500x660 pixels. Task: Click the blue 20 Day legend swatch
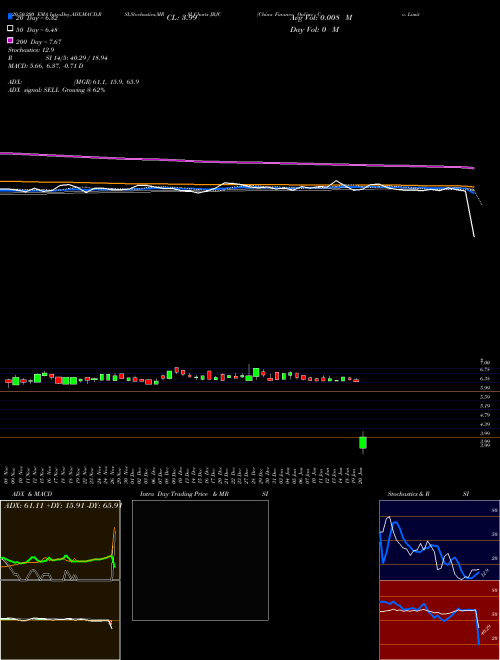(10, 17)
